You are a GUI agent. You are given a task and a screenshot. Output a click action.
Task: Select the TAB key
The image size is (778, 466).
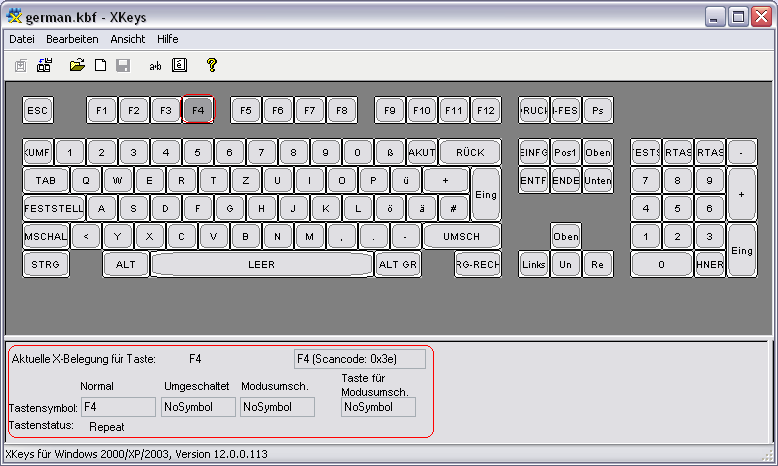pos(46,181)
